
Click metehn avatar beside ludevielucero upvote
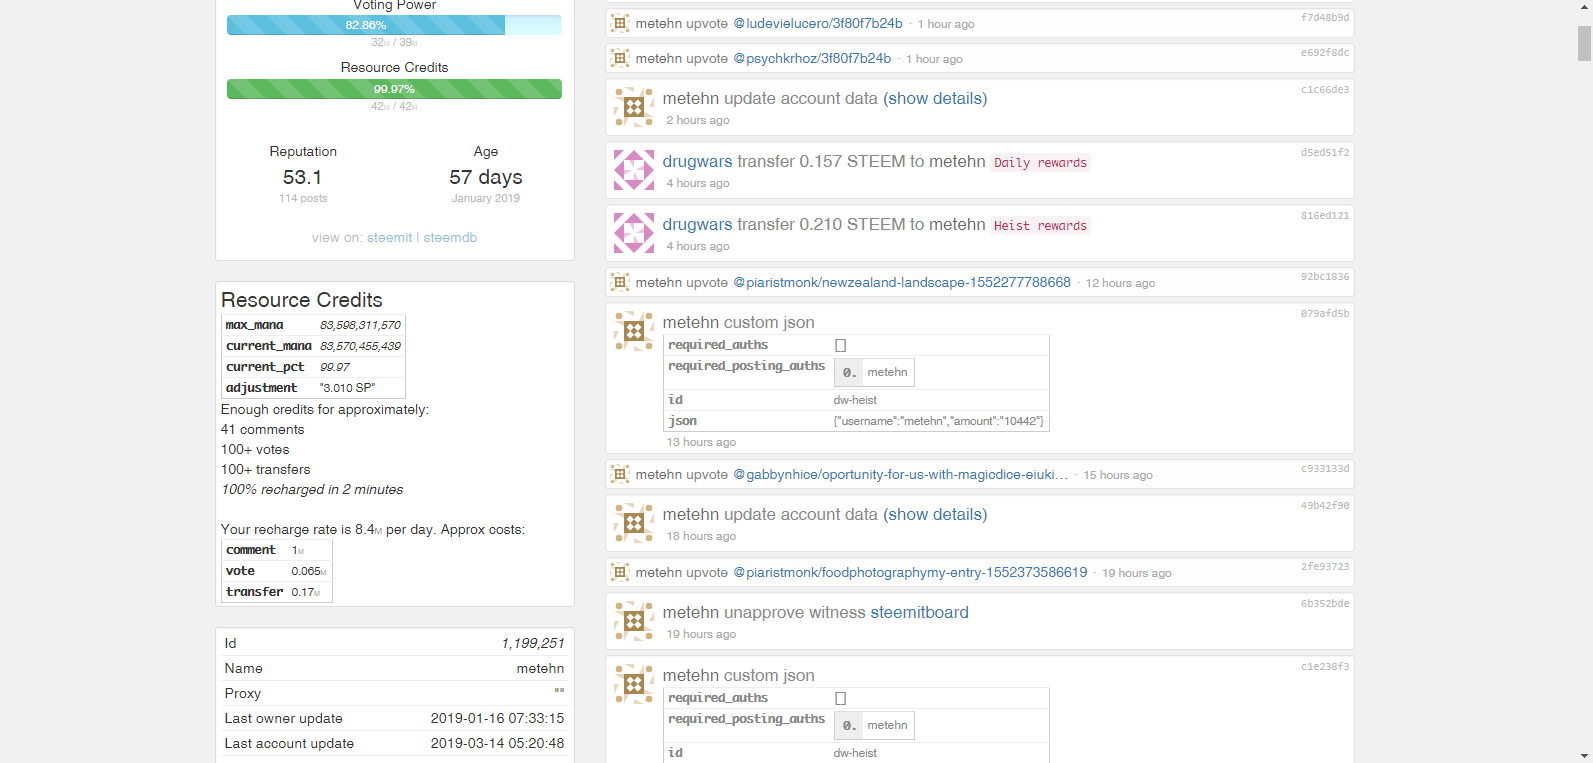620,23
